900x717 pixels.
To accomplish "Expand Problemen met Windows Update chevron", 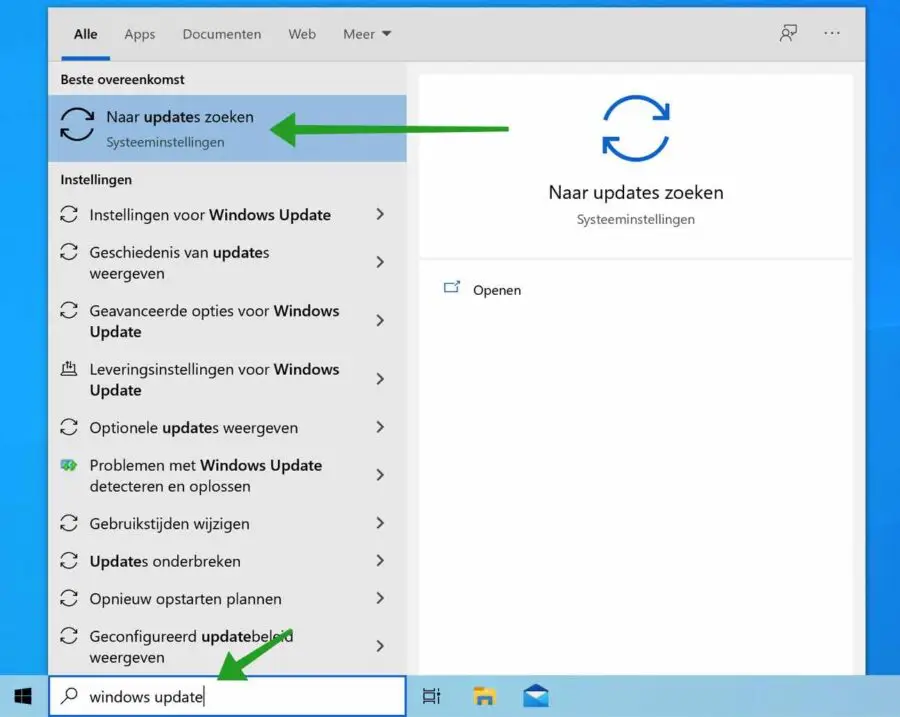I will coord(380,475).
